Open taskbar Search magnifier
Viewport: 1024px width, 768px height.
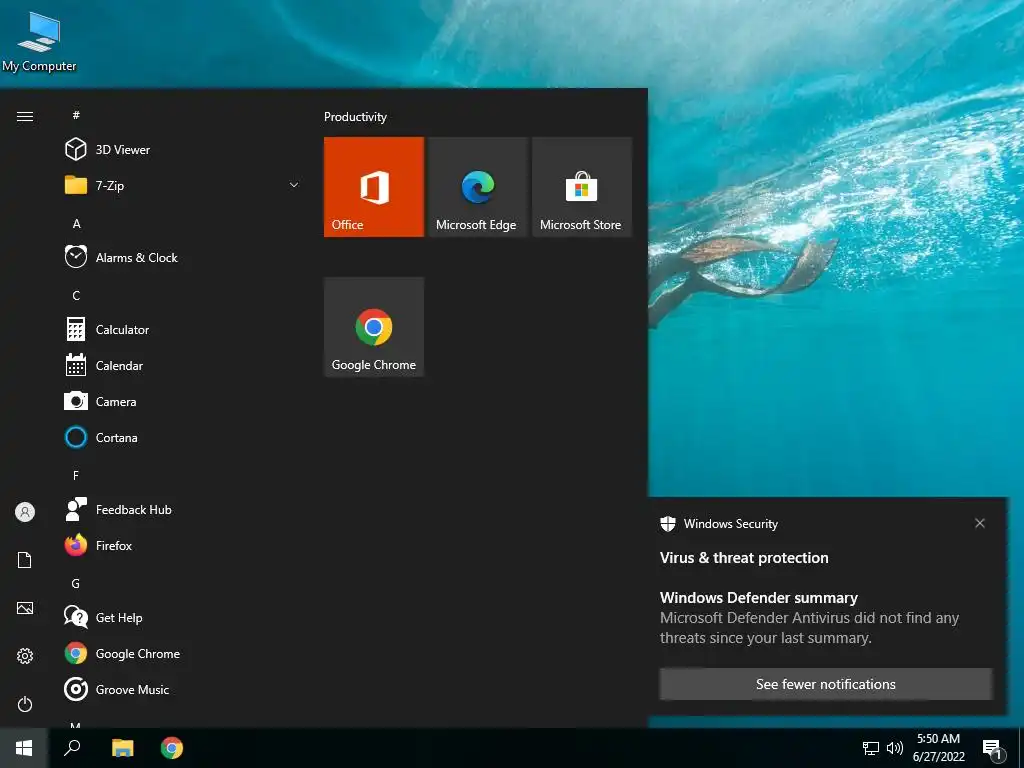point(72,748)
